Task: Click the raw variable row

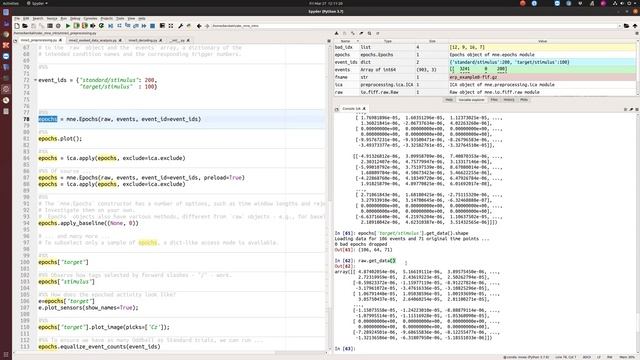Action: tap(485, 92)
